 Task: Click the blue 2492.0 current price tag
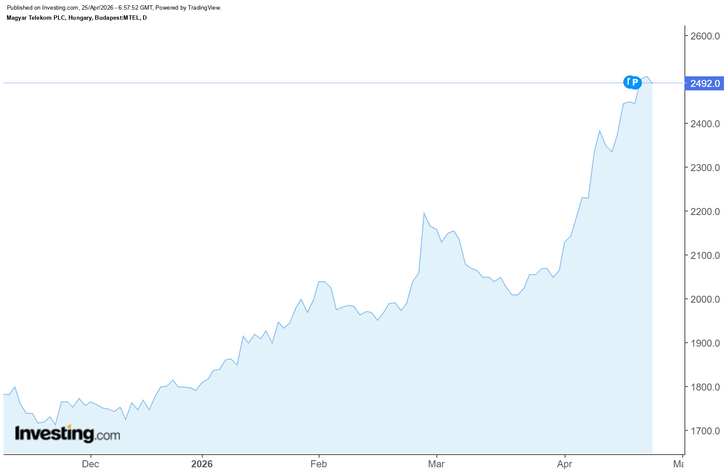pyautogui.click(x=704, y=83)
